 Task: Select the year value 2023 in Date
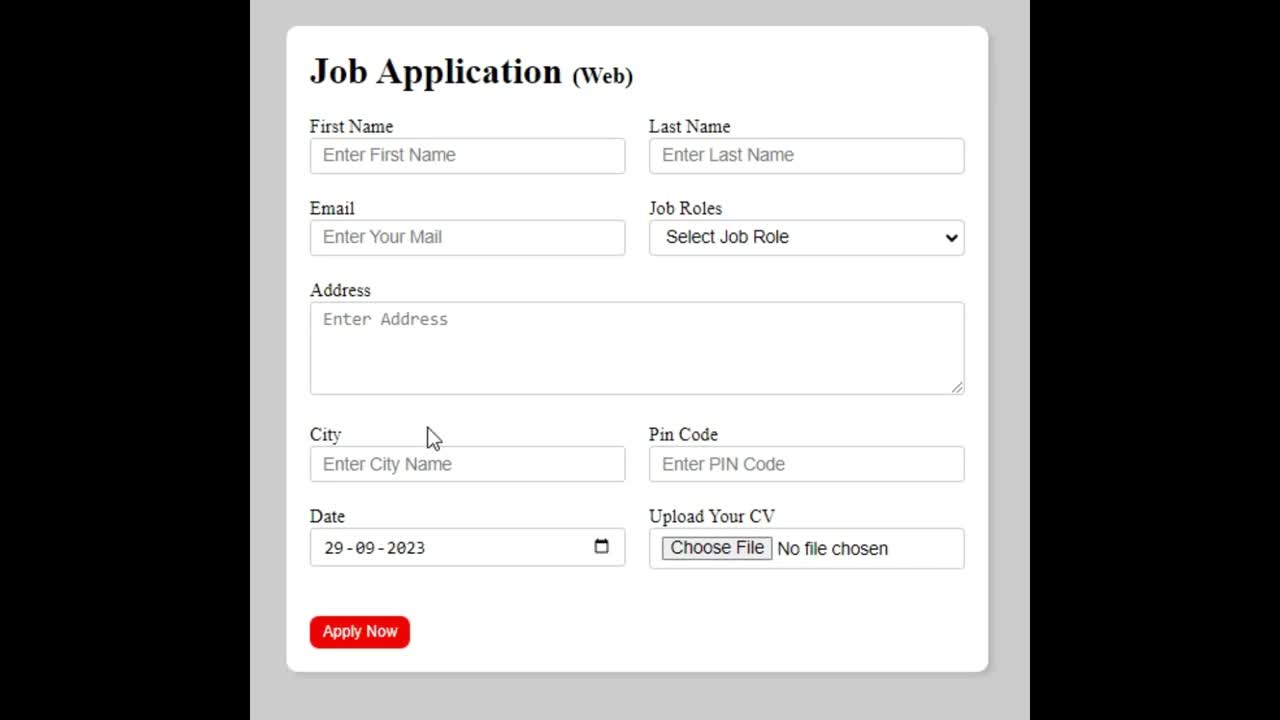pos(406,548)
